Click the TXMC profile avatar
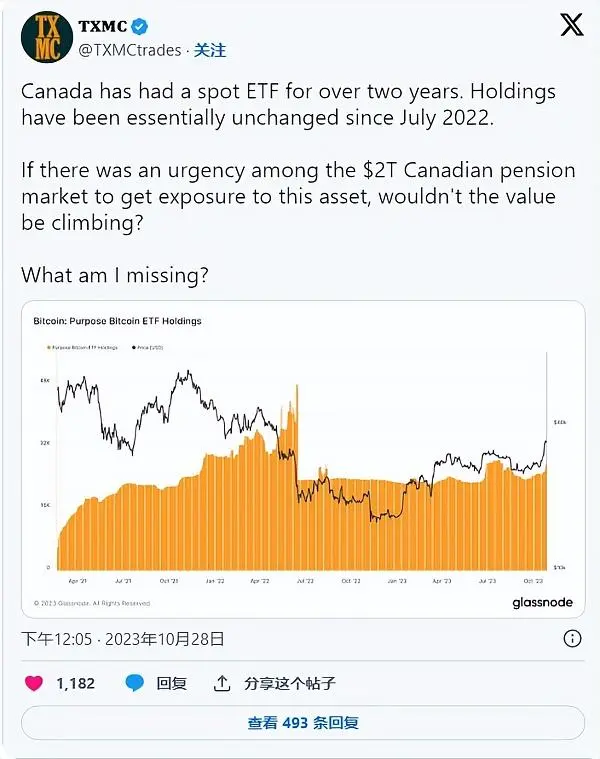 pos(47,38)
